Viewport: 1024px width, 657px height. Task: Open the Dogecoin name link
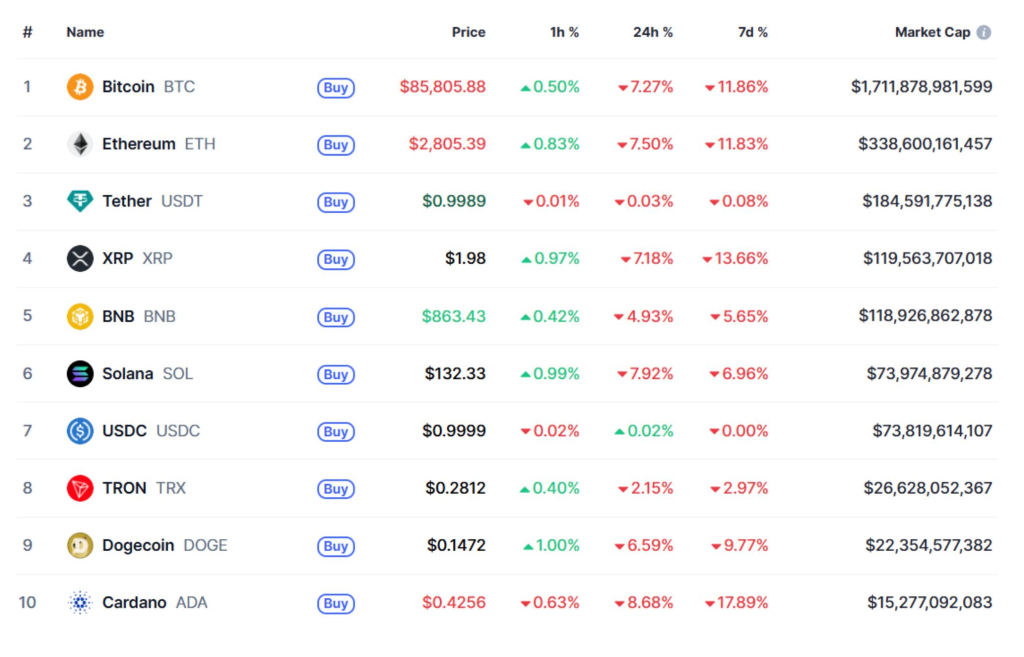point(138,546)
